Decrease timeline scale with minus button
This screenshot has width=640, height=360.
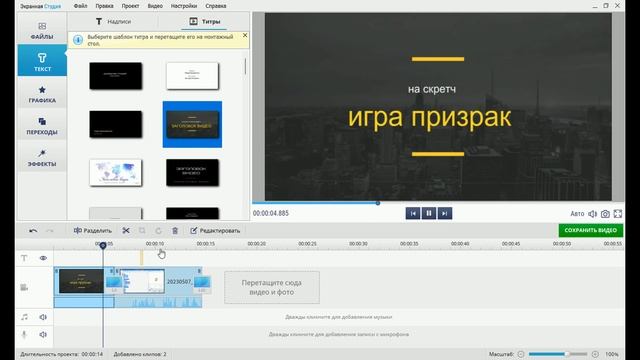521,354
